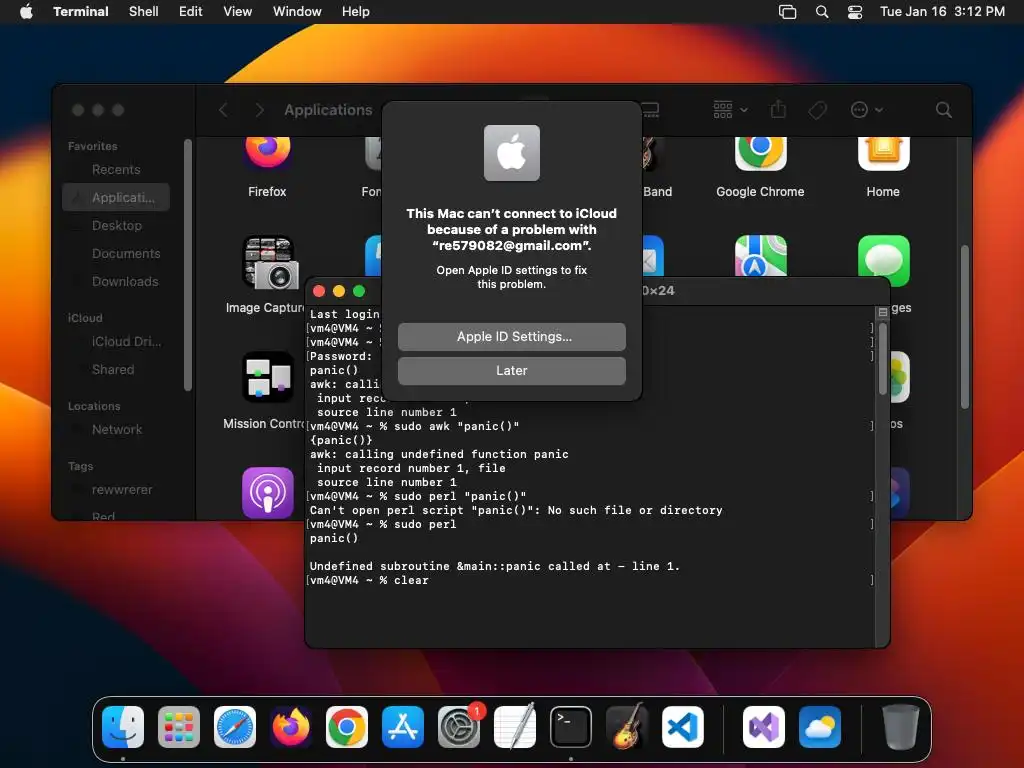
Task: Open the Terminal menu in menu bar
Action: pos(80,12)
